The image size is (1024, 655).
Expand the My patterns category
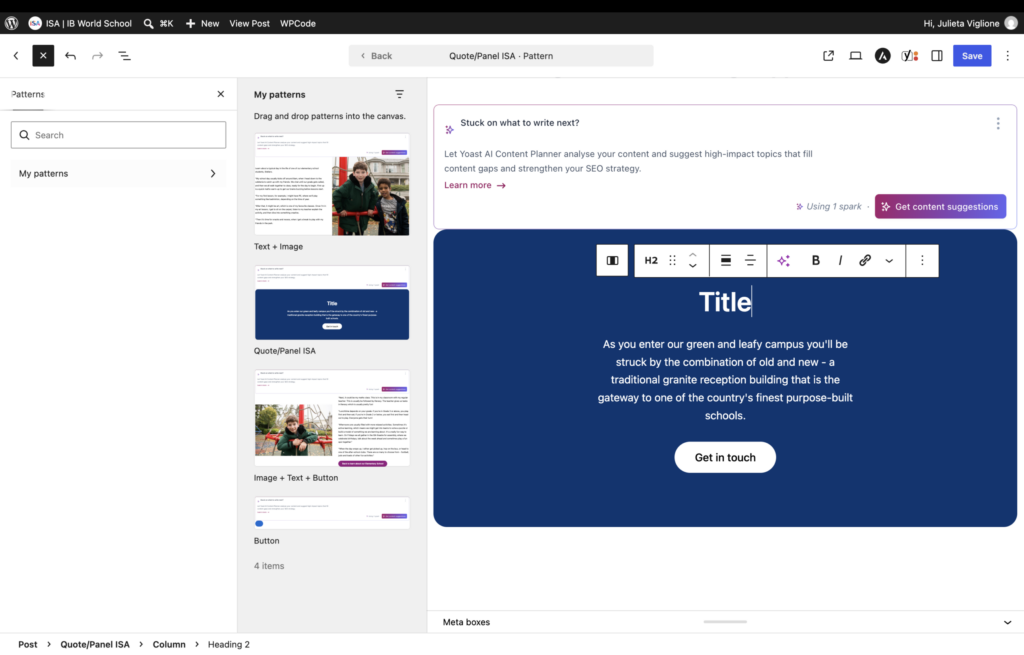(118, 173)
